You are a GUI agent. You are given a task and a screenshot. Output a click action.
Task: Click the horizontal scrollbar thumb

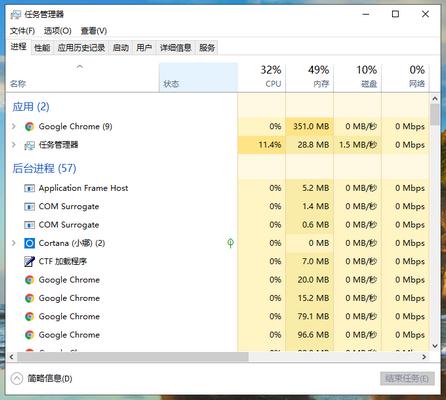(133, 357)
